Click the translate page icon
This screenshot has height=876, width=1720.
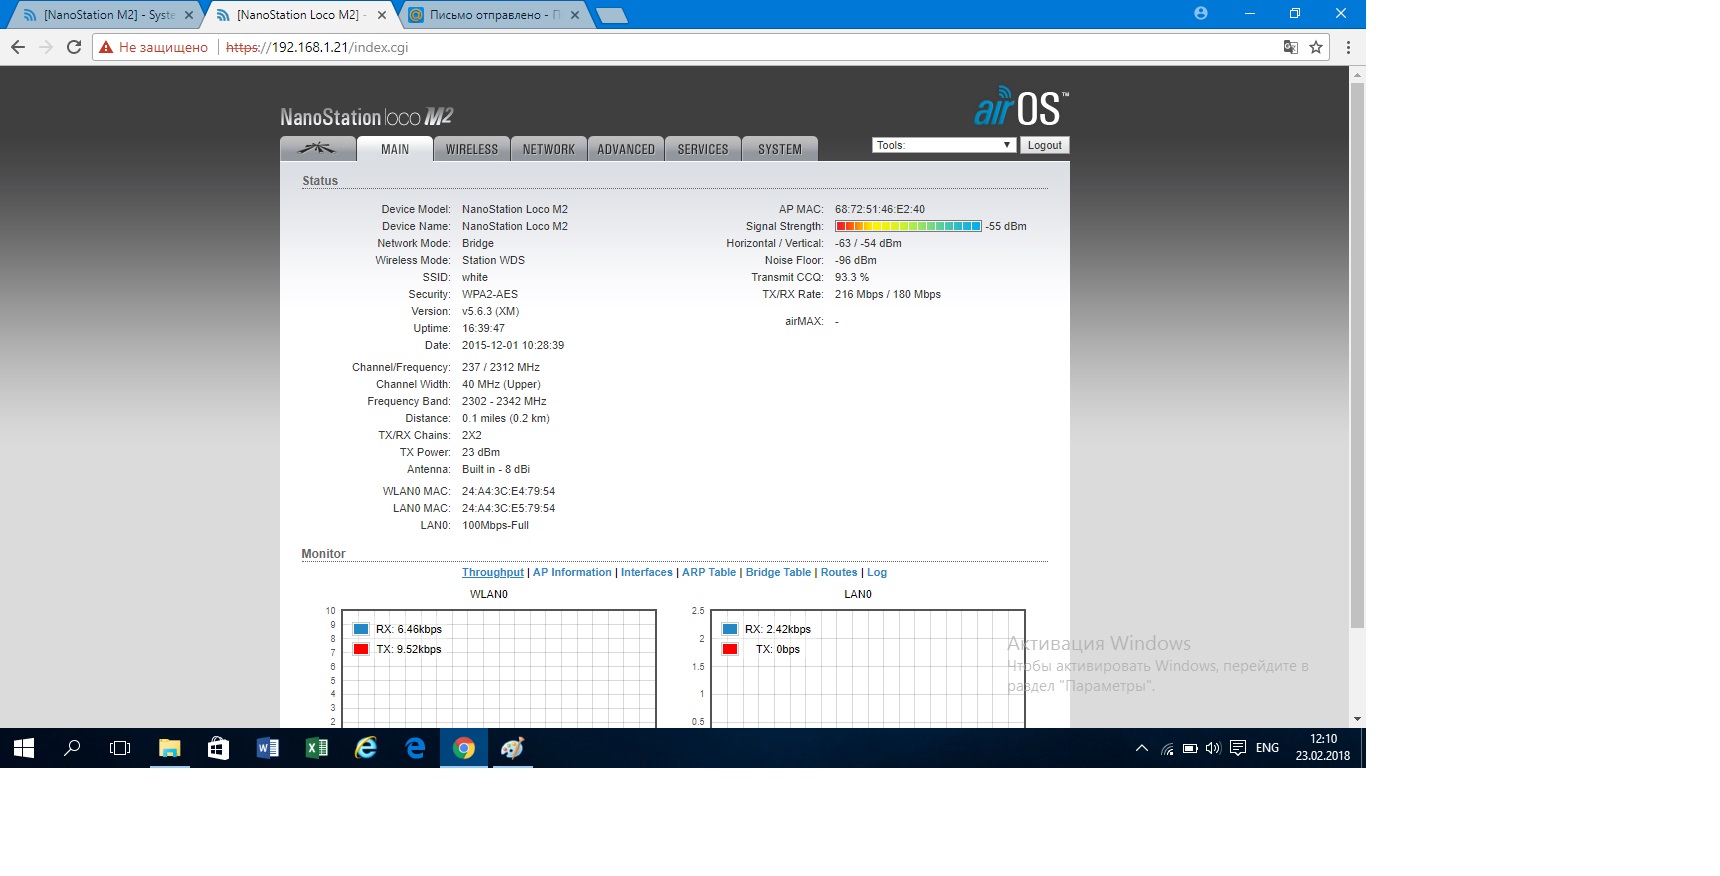coord(1291,47)
